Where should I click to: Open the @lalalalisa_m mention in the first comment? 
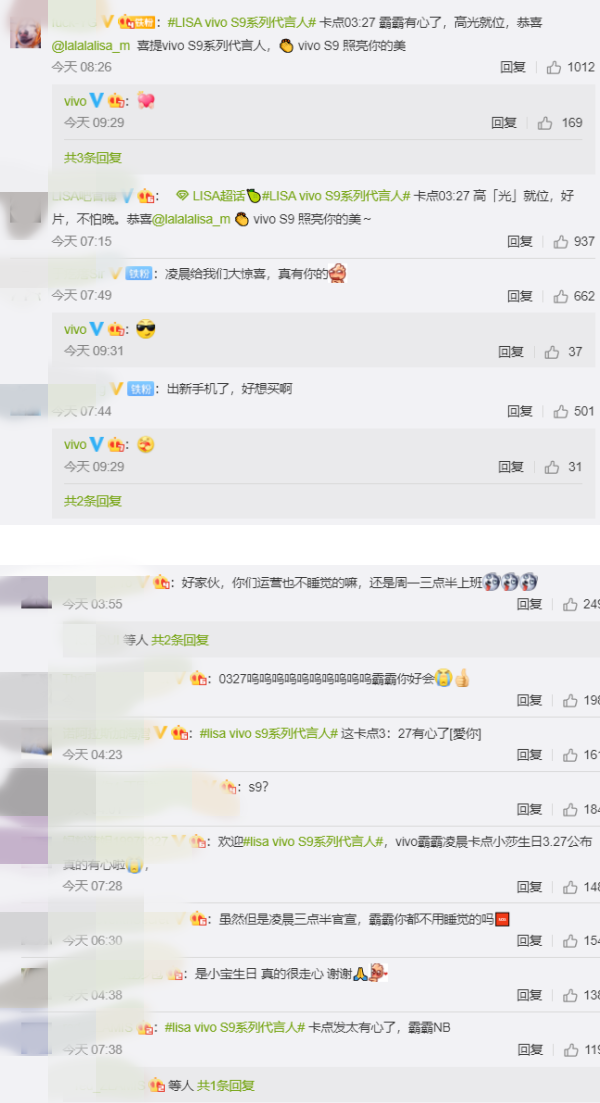(x=91, y=46)
